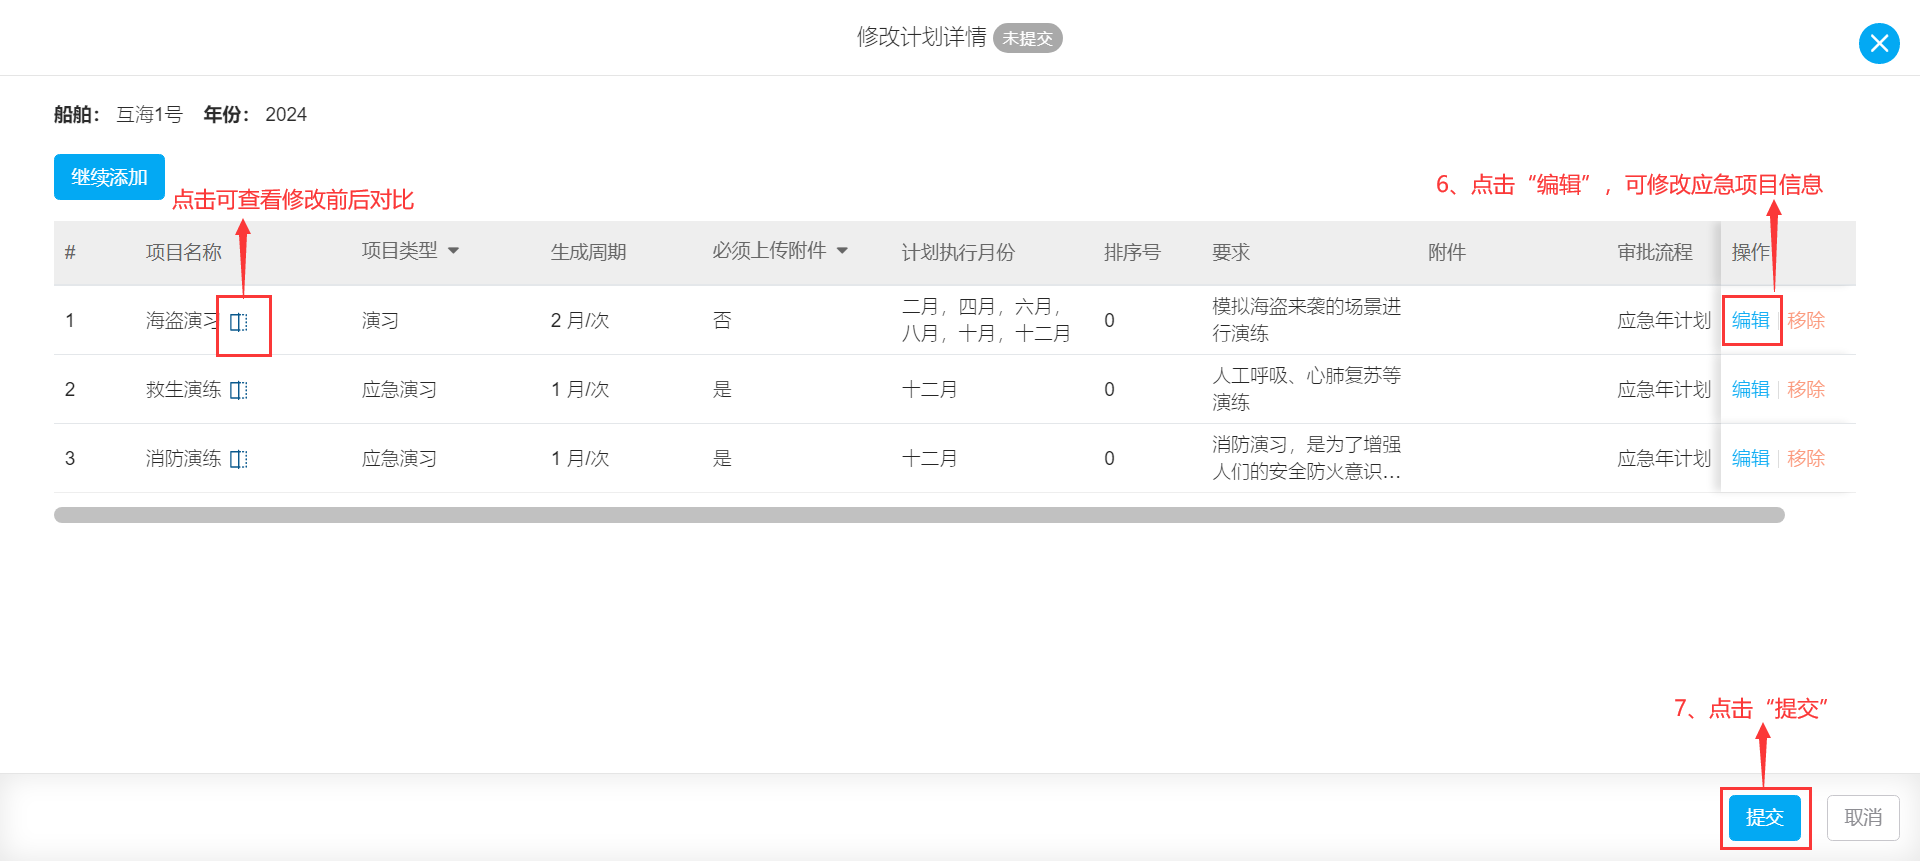Select the 消防演练 project name
Screen dimensions: 1920x866
tap(184, 458)
